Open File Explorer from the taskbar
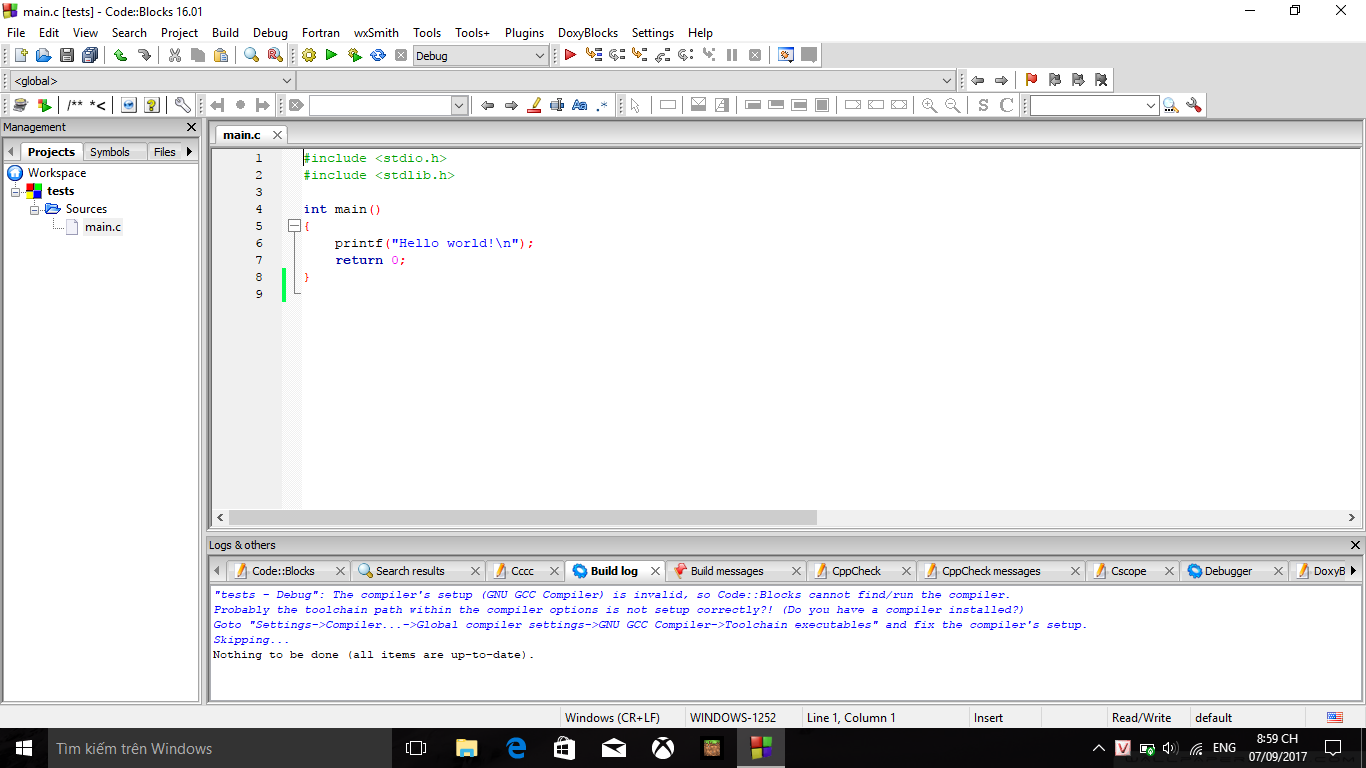The image size is (1366, 768). [467, 748]
